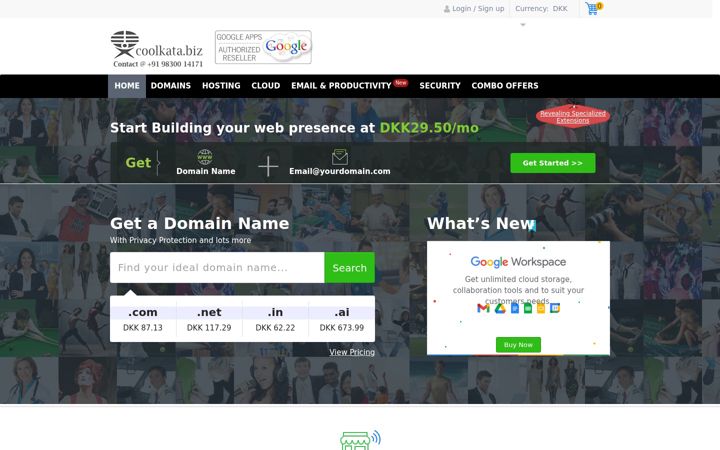
Task: Click the green Search button
Action: [349, 268]
